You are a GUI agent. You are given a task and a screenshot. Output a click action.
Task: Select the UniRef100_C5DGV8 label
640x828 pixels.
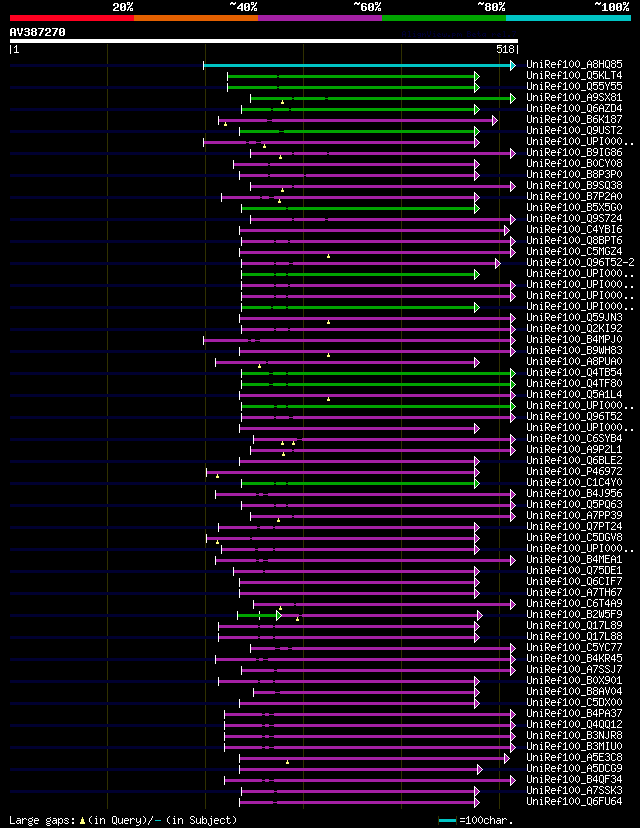575,538
